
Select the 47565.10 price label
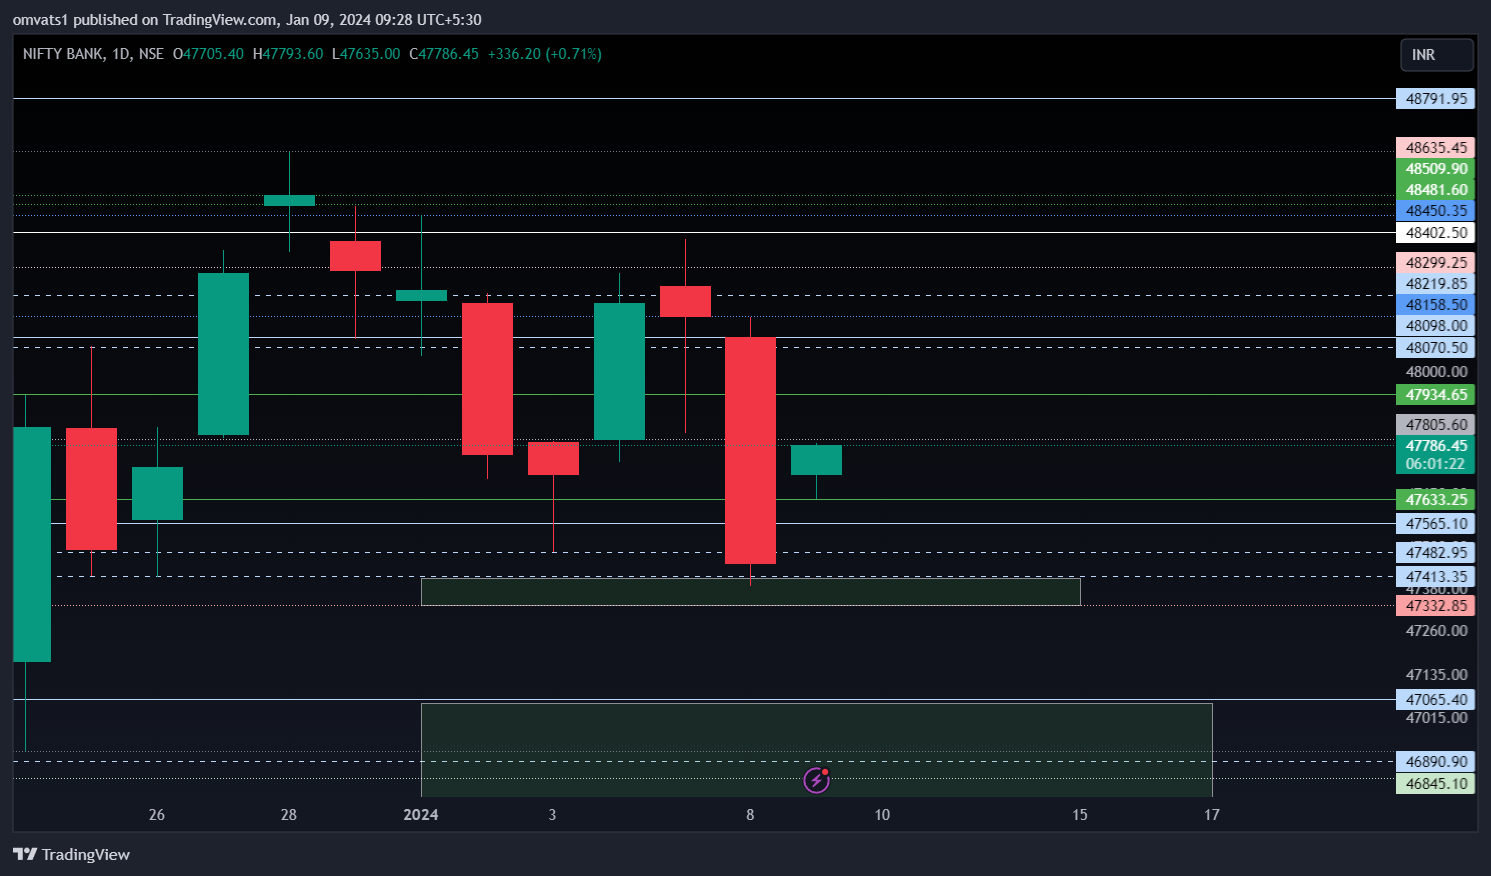pos(1436,524)
